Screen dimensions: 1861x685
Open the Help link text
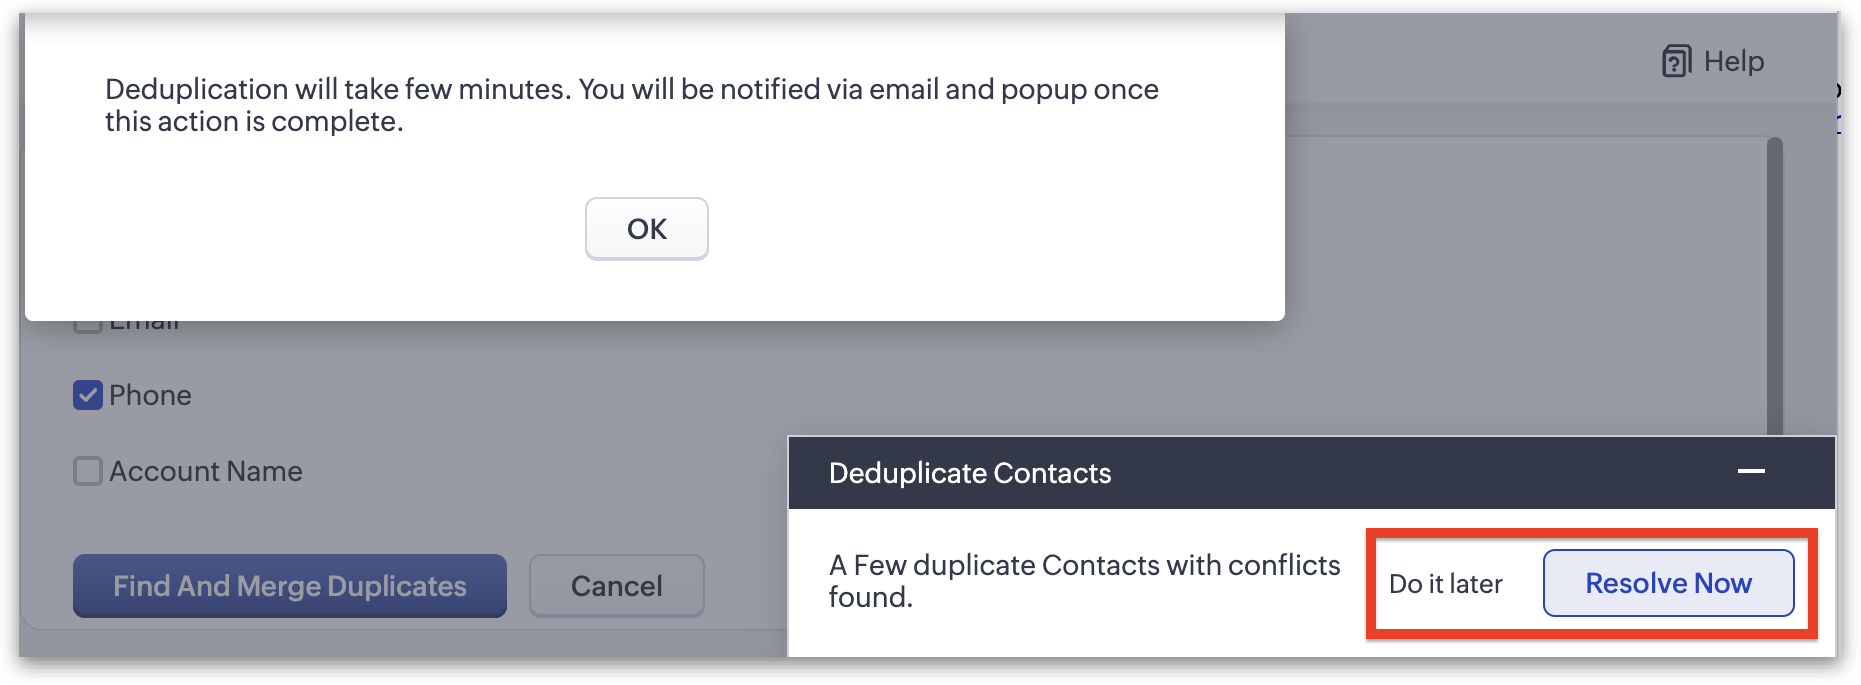point(1734,61)
